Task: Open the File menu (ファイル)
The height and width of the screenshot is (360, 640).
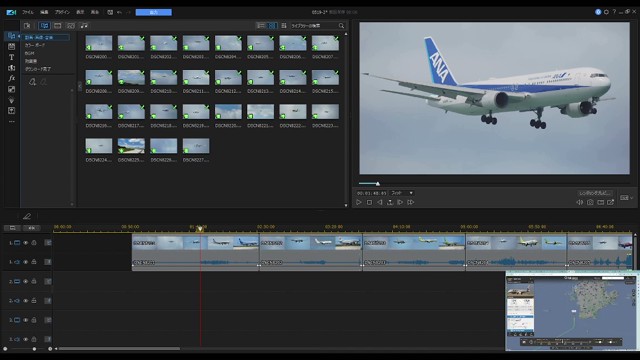Action: click(28, 12)
